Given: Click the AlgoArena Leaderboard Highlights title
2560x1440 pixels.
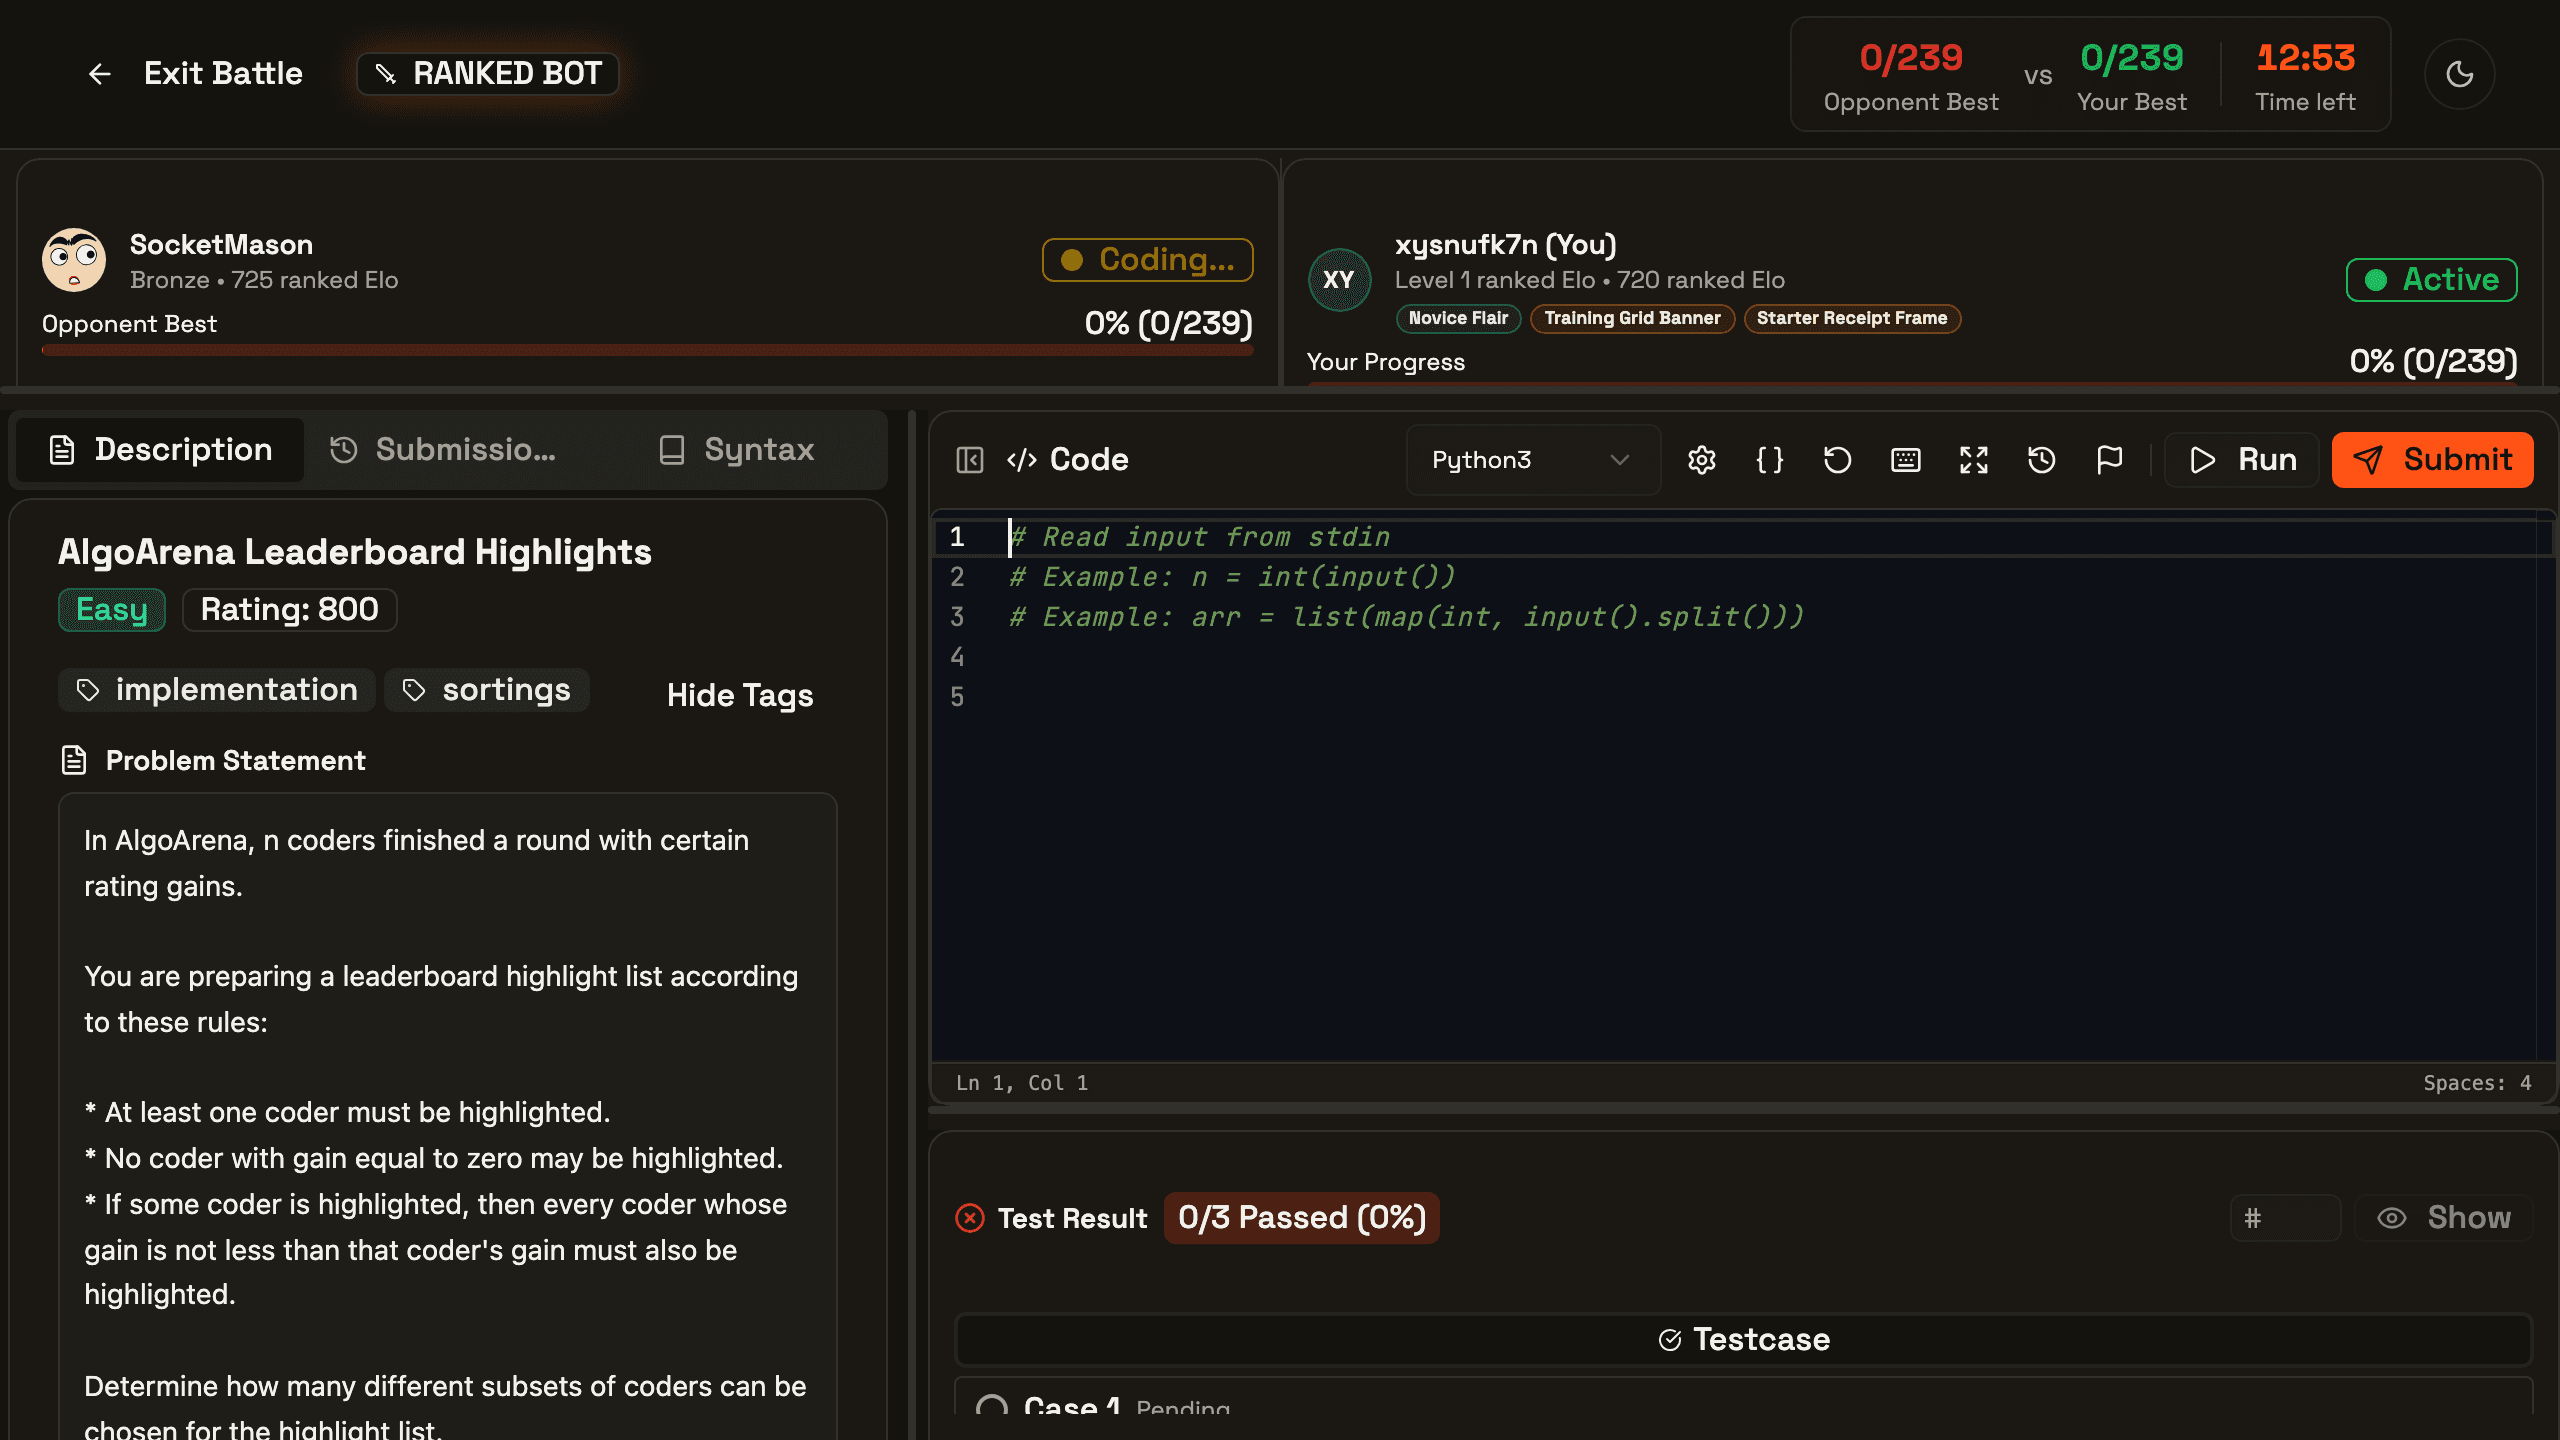Looking at the screenshot, I should 354,552.
